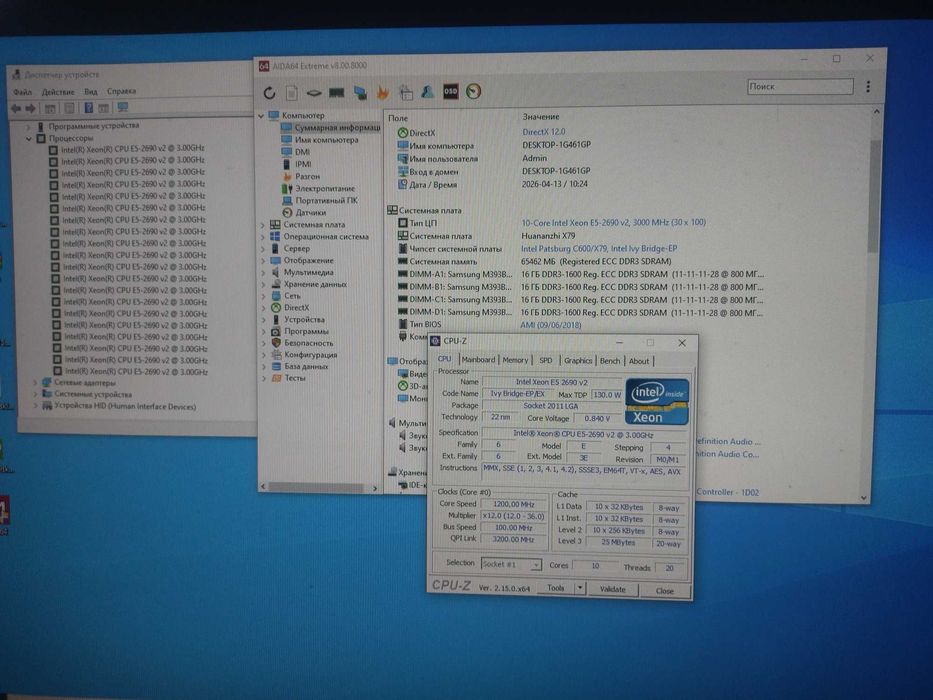The height and width of the screenshot is (700, 933).
Task: Select IPMI item in AIDA64 tree
Action: 303,164
